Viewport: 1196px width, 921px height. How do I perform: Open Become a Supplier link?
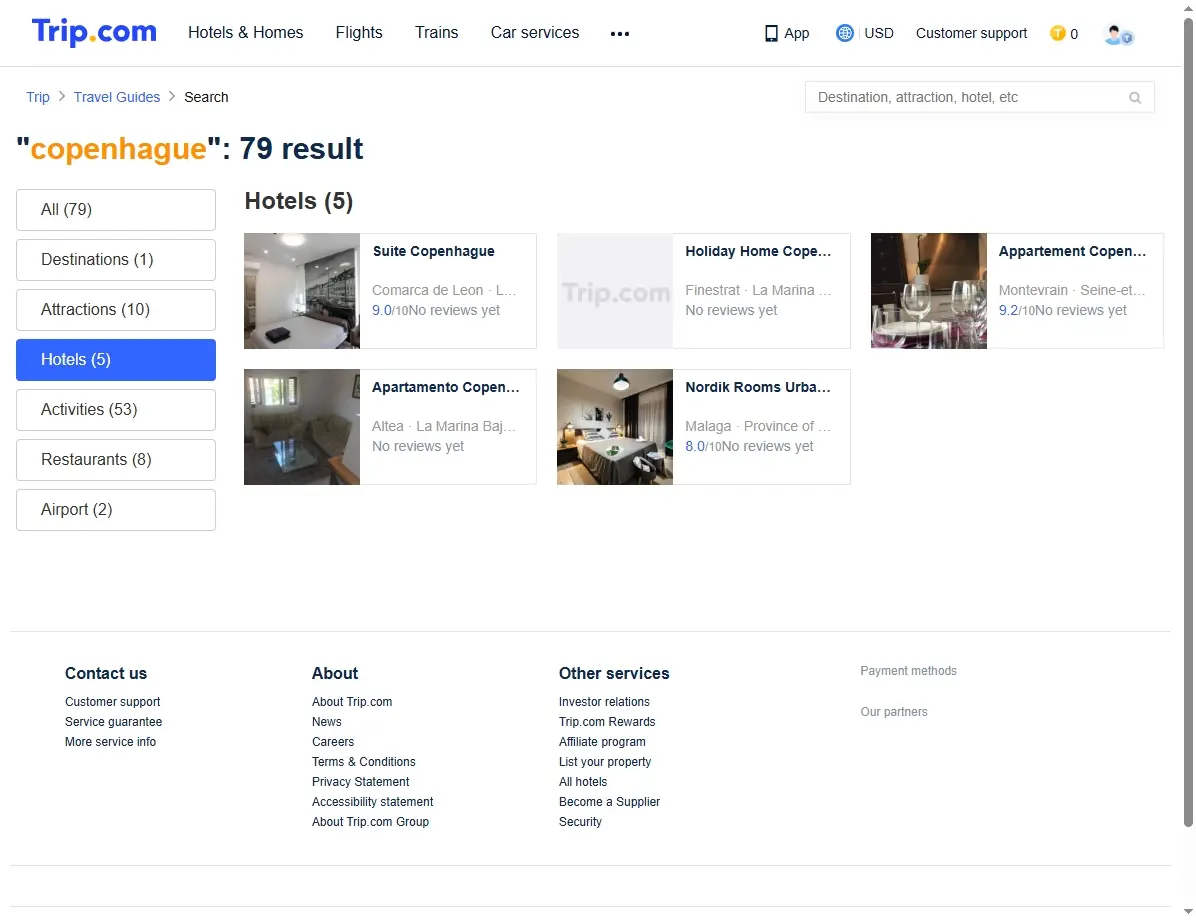(x=609, y=802)
